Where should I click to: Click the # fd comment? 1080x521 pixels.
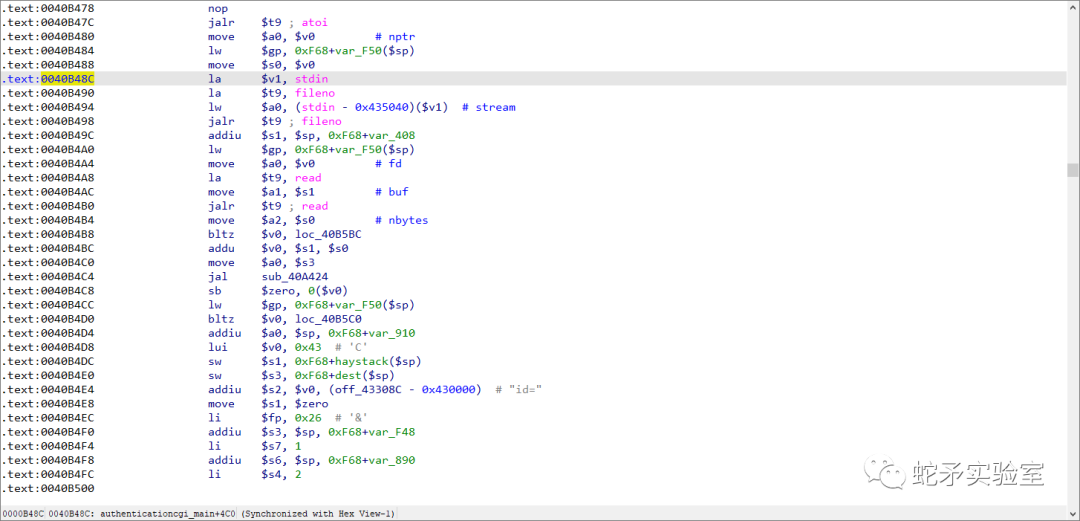click(388, 164)
